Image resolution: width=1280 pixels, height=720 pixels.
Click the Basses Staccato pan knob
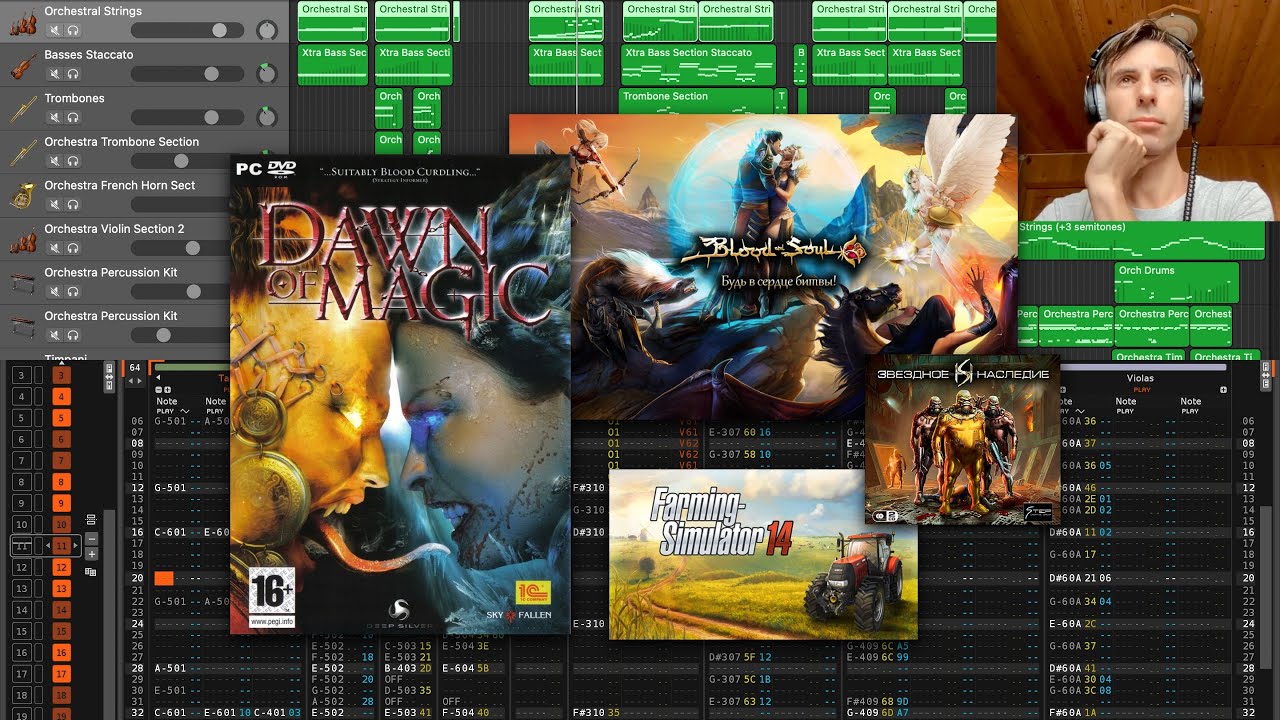click(266, 73)
